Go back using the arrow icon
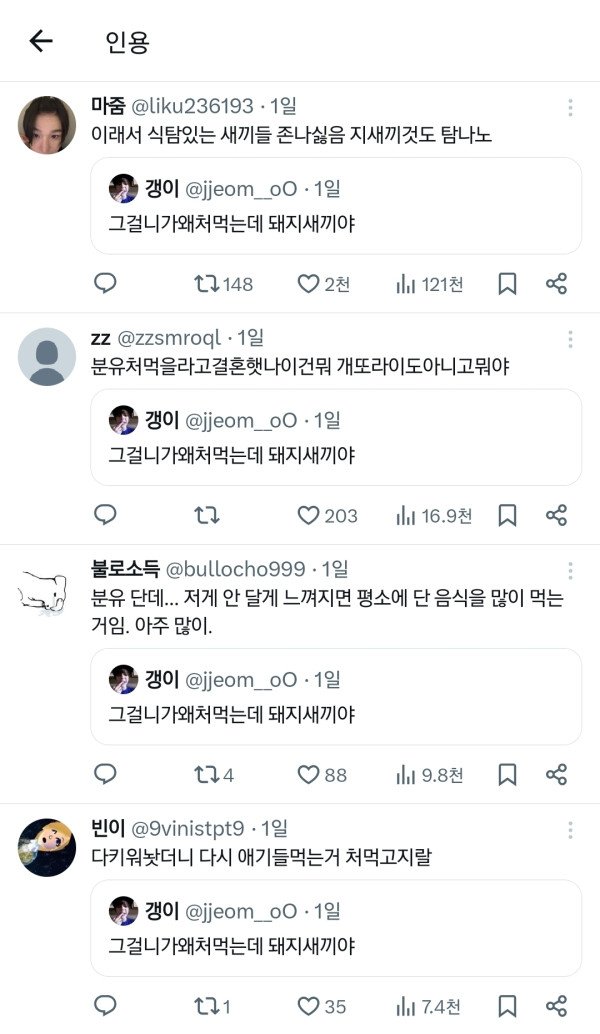 [40, 41]
